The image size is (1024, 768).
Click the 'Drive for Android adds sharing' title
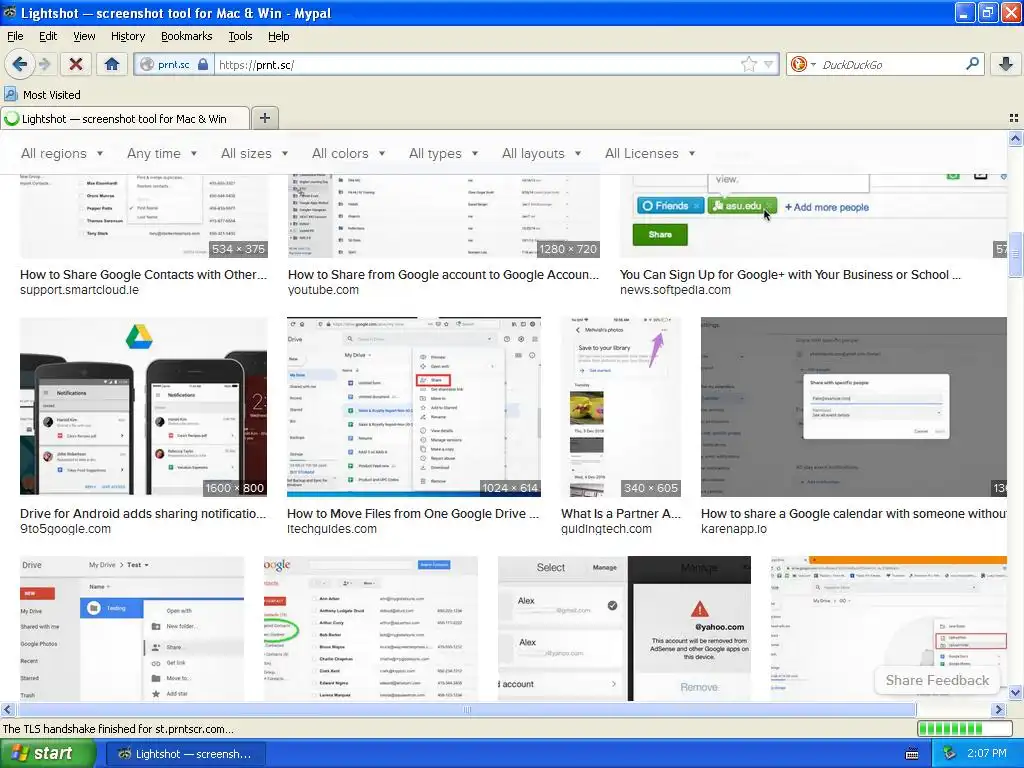(143, 513)
